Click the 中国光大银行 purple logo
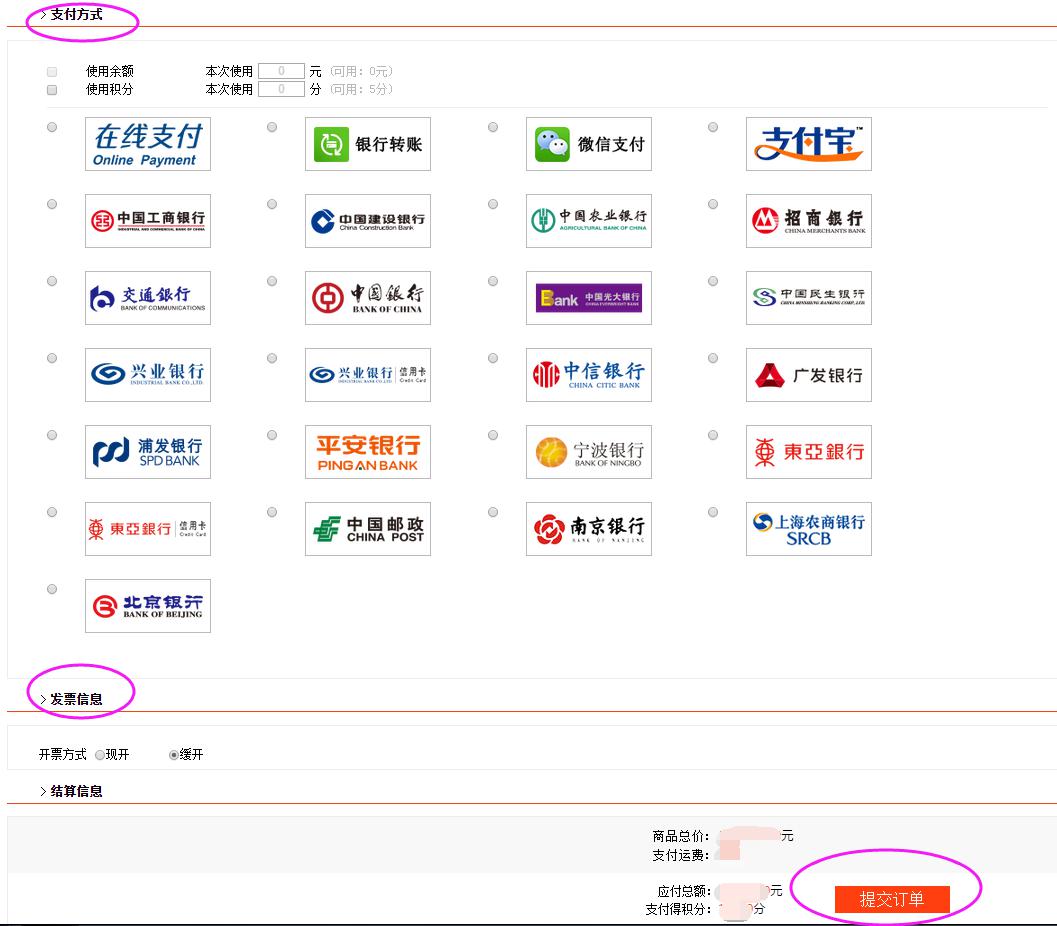The height and width of the screenshot is (926, 1057). coord(588,298)
